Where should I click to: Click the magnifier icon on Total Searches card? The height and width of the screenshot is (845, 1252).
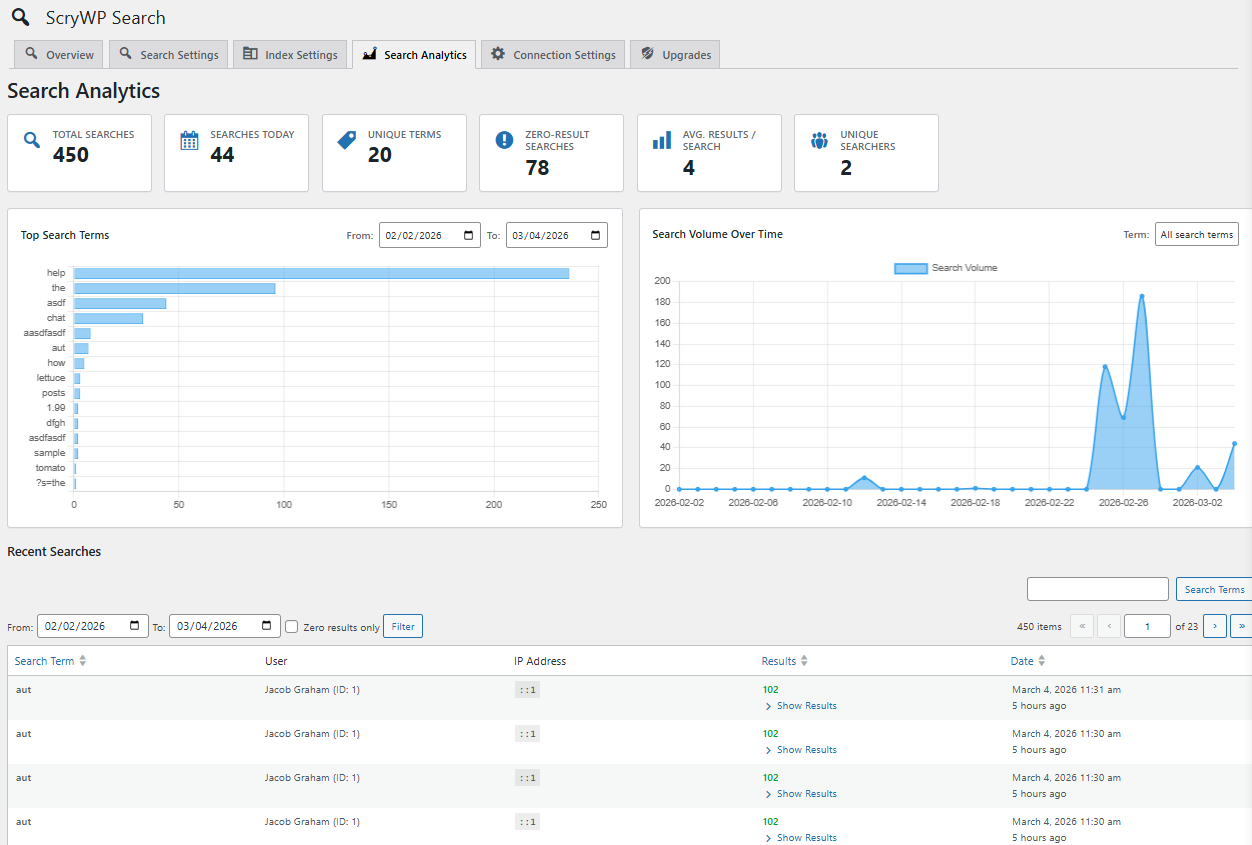(x=32, y=140)
